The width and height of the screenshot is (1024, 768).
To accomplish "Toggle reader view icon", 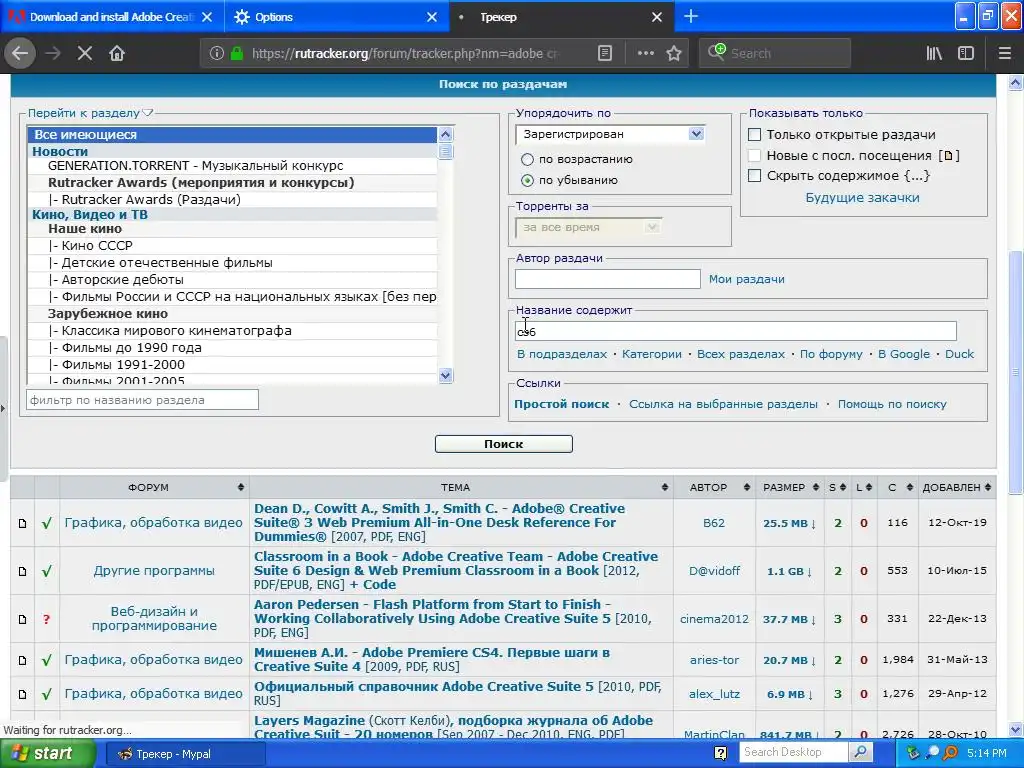I will [605, 54].
